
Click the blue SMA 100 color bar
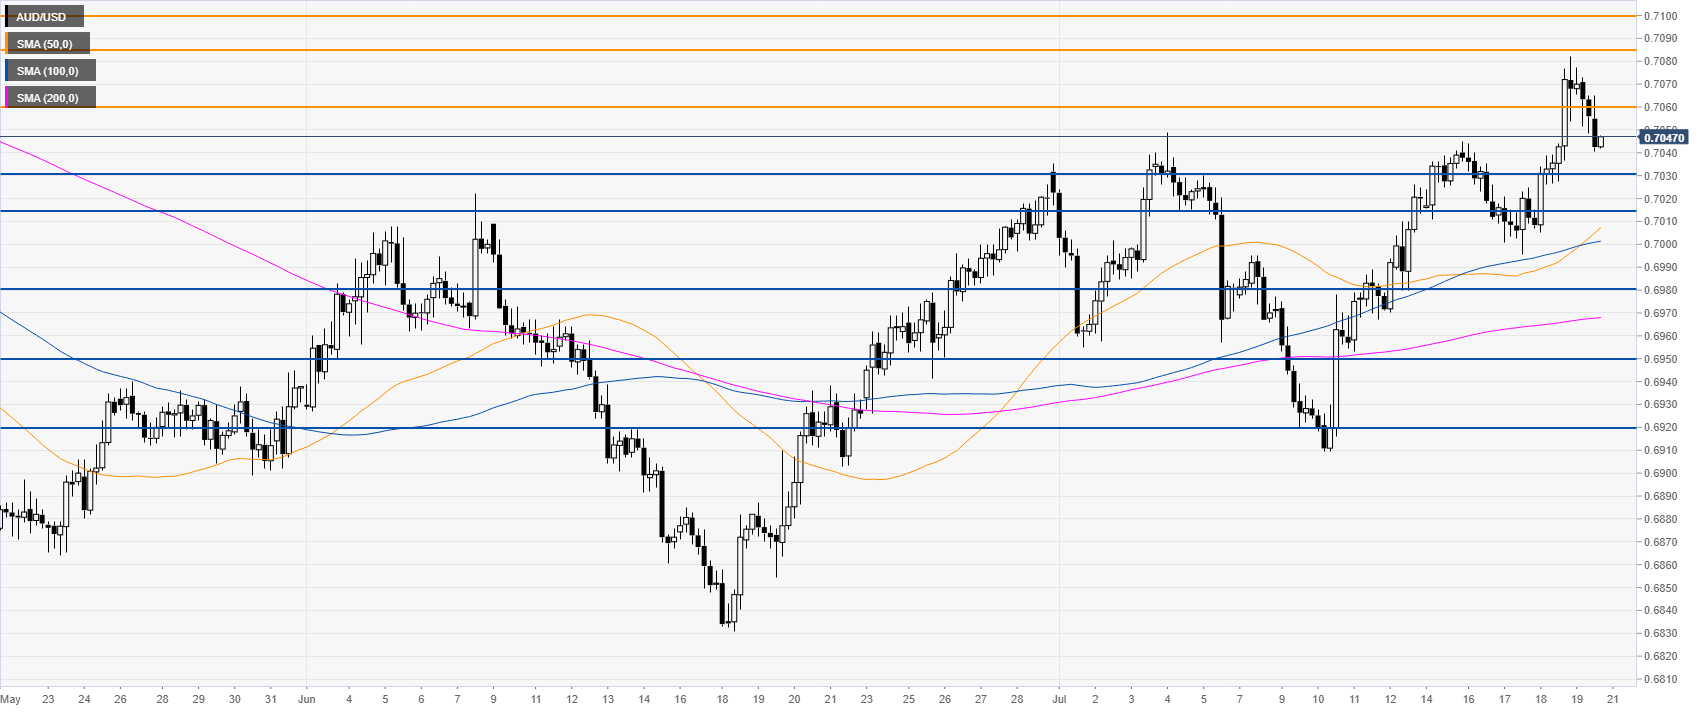coord(7,71)
